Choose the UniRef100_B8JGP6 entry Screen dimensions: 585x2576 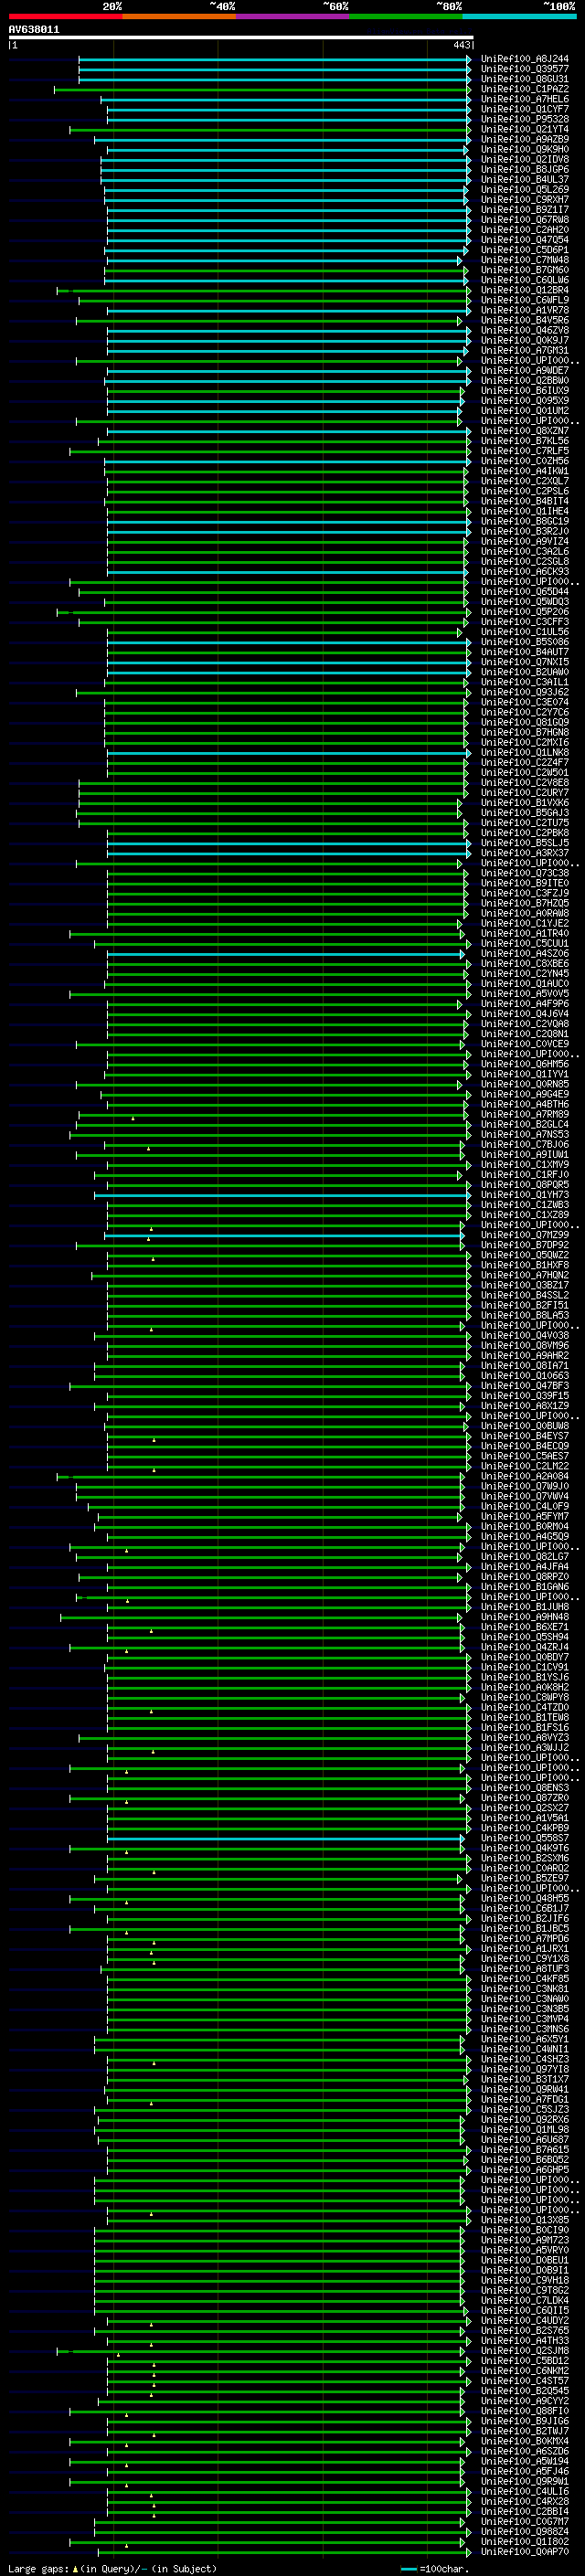524,170
